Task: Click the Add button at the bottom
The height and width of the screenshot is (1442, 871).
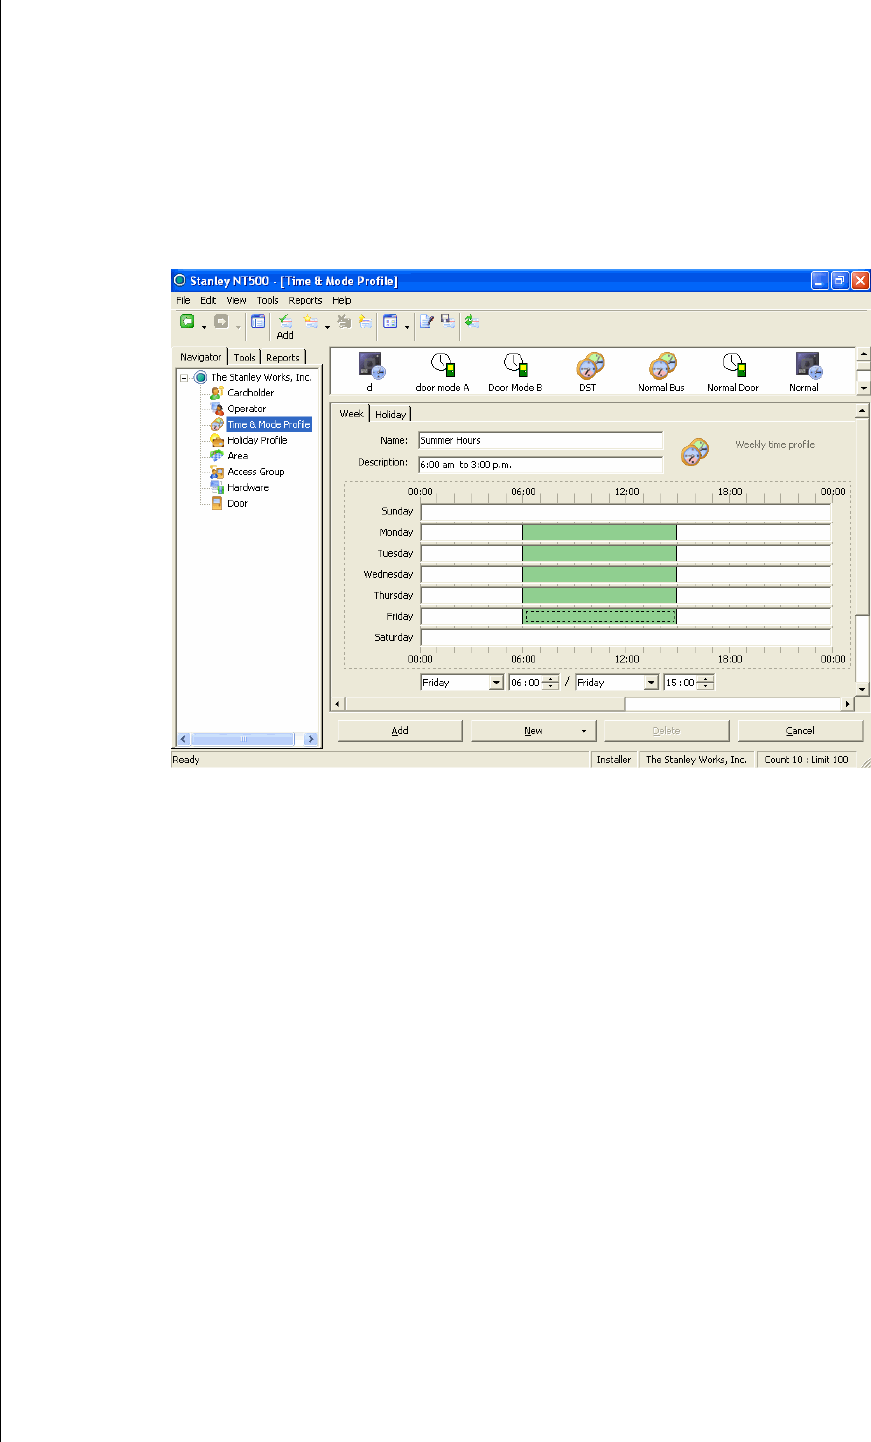Action: (x=400, y=731)
